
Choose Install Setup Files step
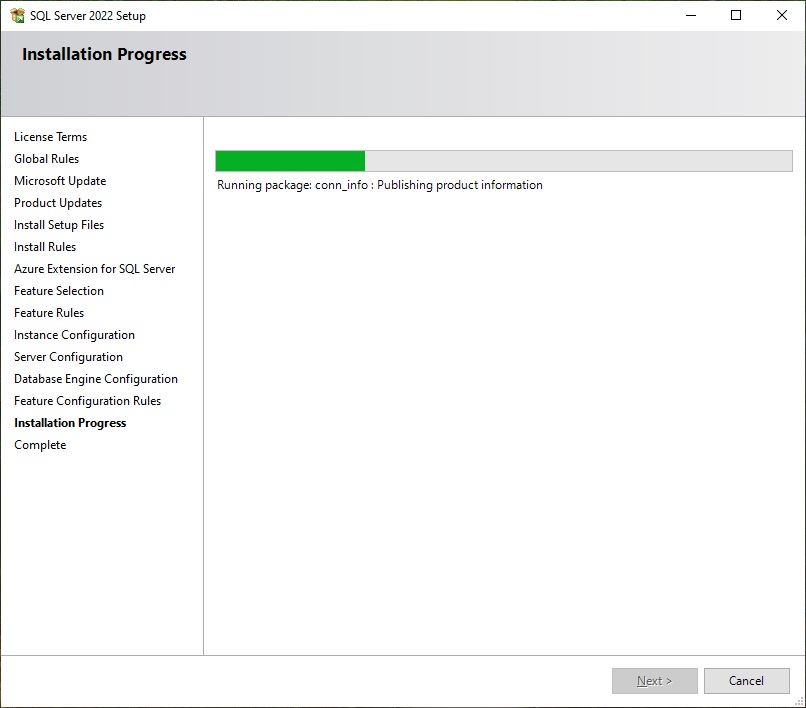pos(59,225)
